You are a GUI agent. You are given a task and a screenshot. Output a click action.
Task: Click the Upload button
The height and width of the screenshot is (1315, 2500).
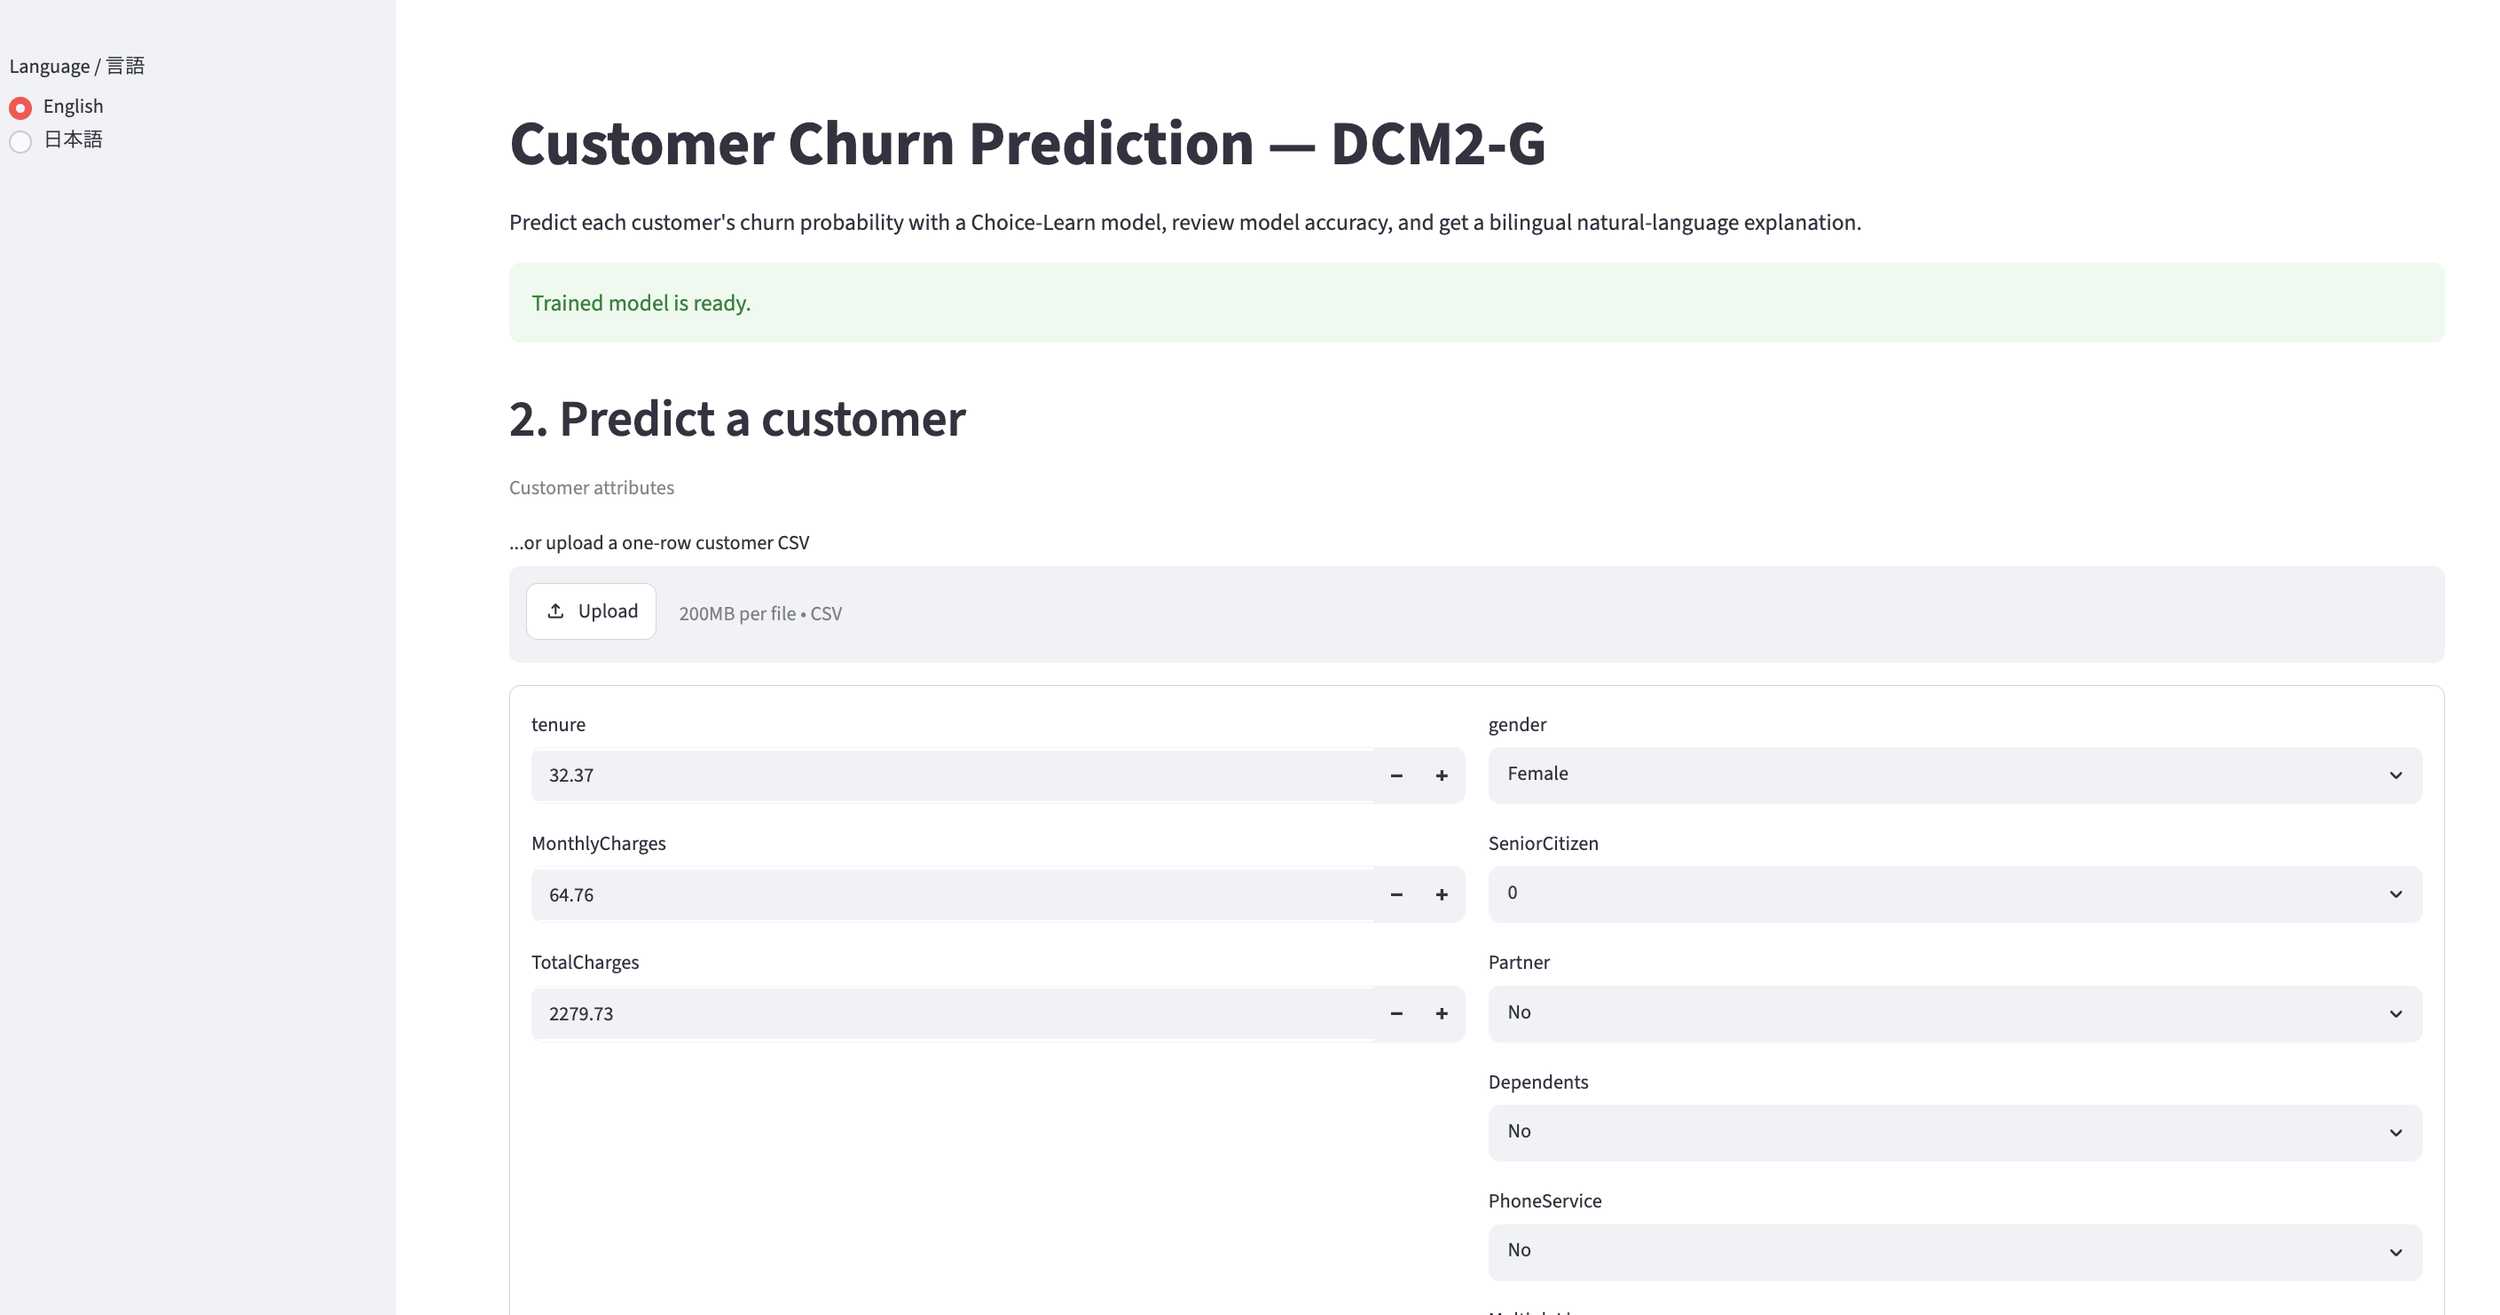point(591,611)
